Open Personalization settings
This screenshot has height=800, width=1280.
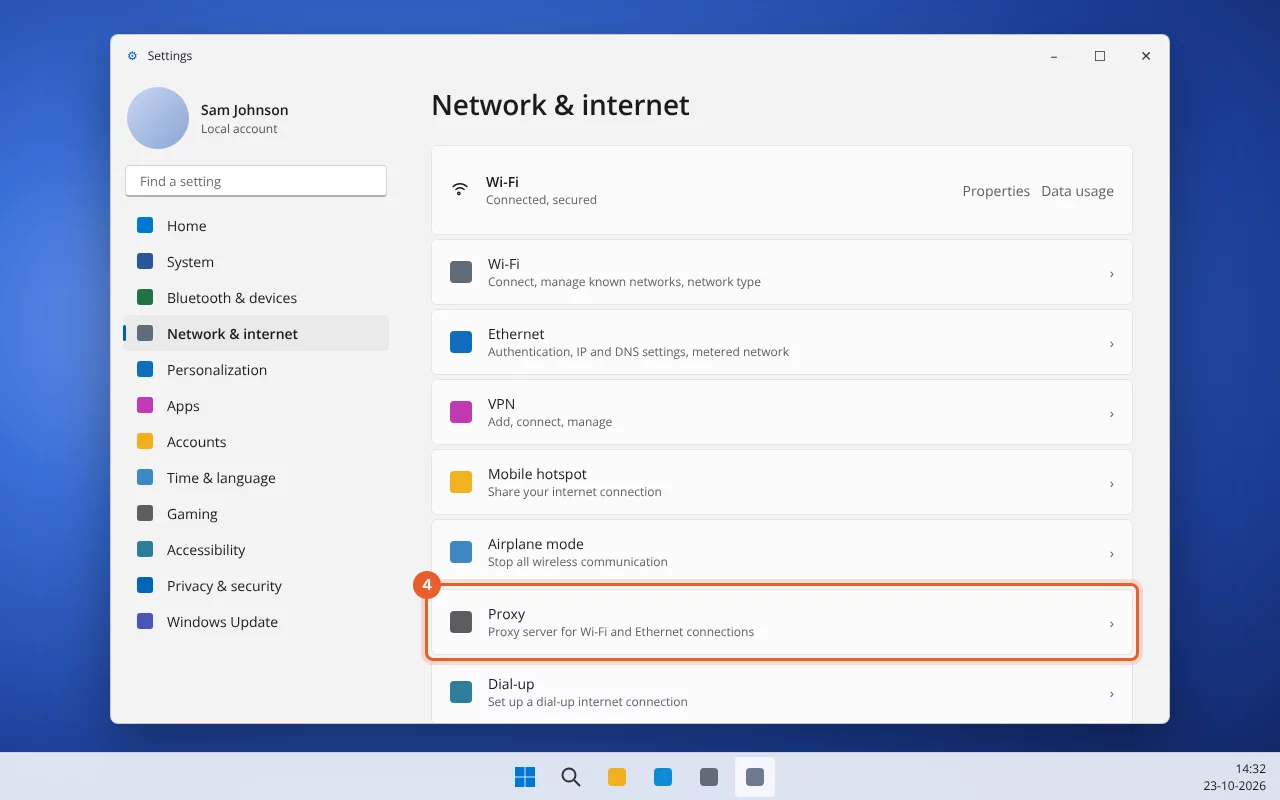pos(256,370)
